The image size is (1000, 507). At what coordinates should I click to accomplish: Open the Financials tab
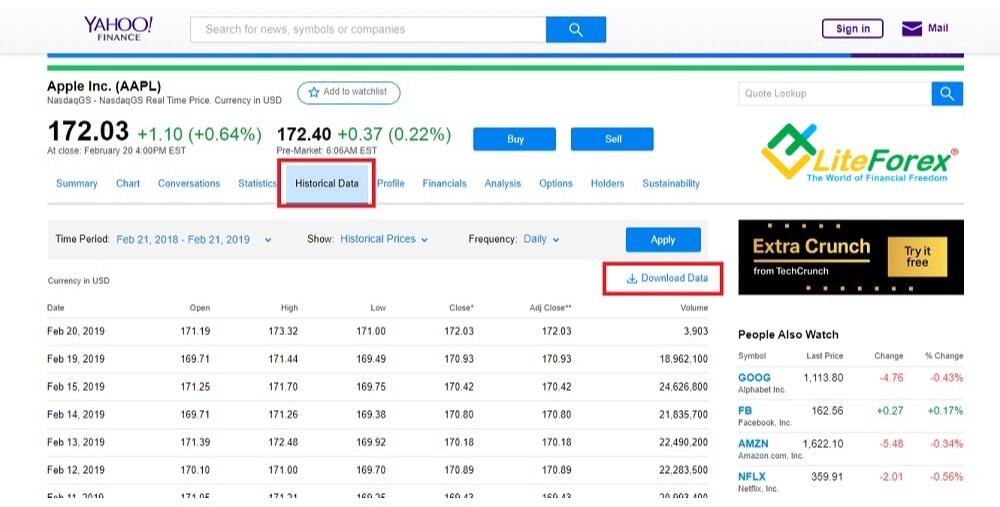click(x=445, y=184)
